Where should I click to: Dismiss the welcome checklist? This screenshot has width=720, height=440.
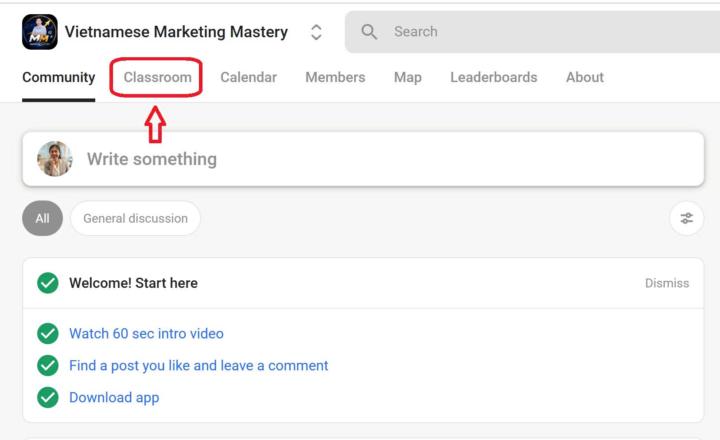click(x=667, y=283)
